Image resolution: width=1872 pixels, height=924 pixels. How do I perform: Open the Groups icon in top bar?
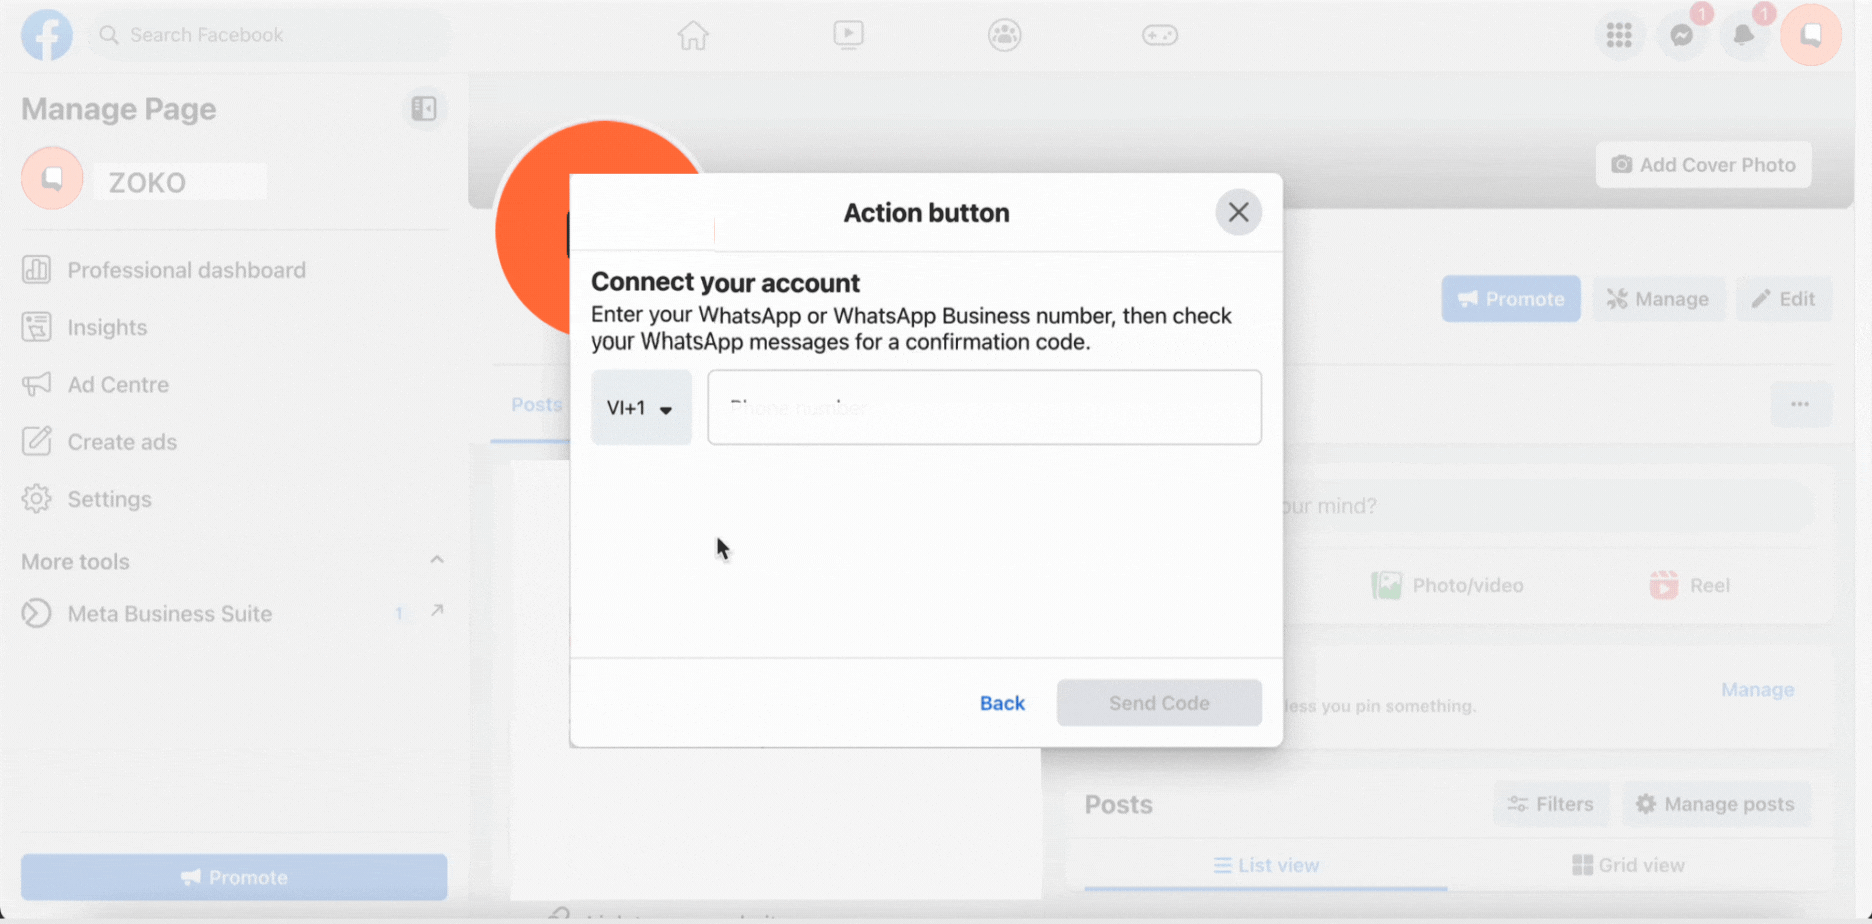click(x=1004, y=35)
